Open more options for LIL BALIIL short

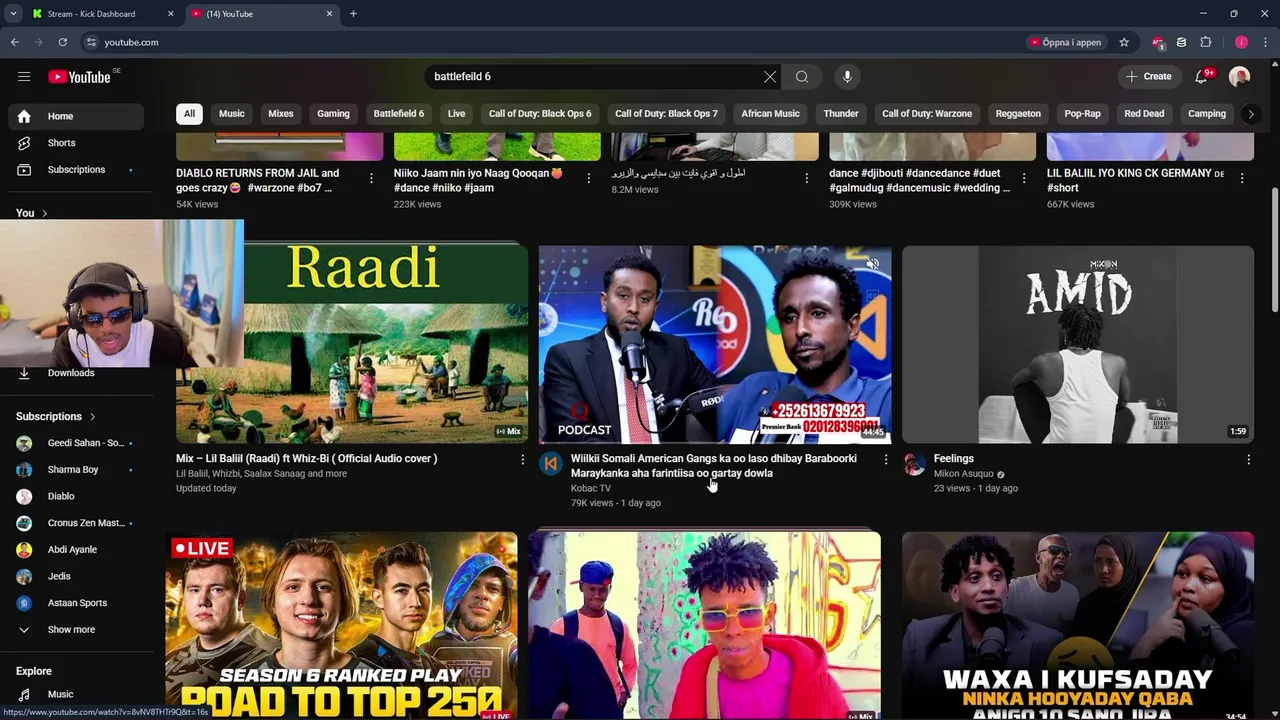[x=1242, y=178]
